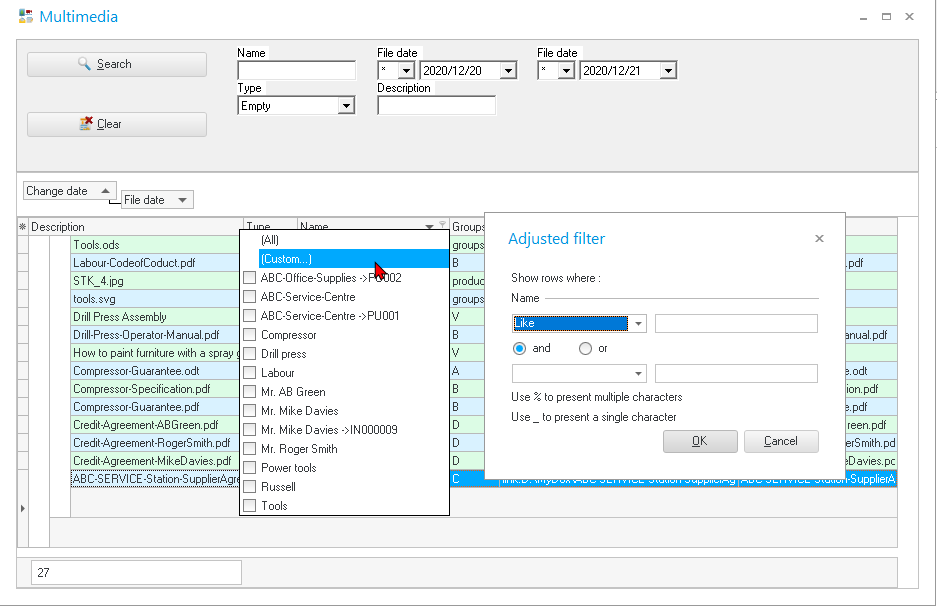
Task: Enable the Mr. Roger Smith checkbox
Action: [250, 449]
